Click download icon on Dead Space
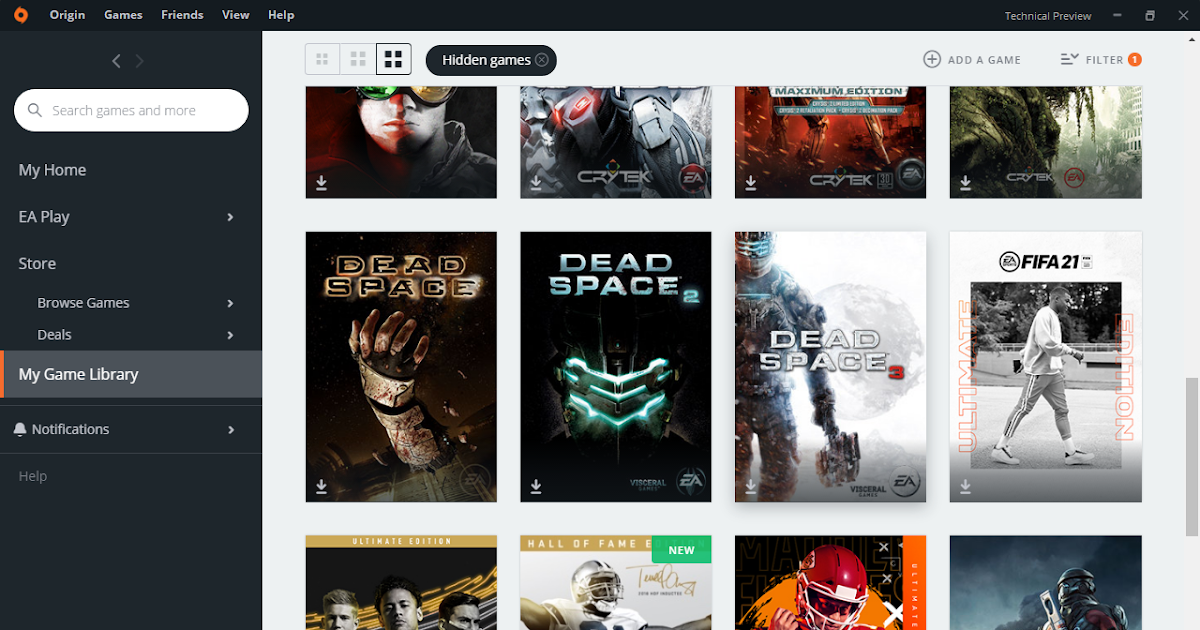This screenshot has height=630, width=1200. coord(322,486)
